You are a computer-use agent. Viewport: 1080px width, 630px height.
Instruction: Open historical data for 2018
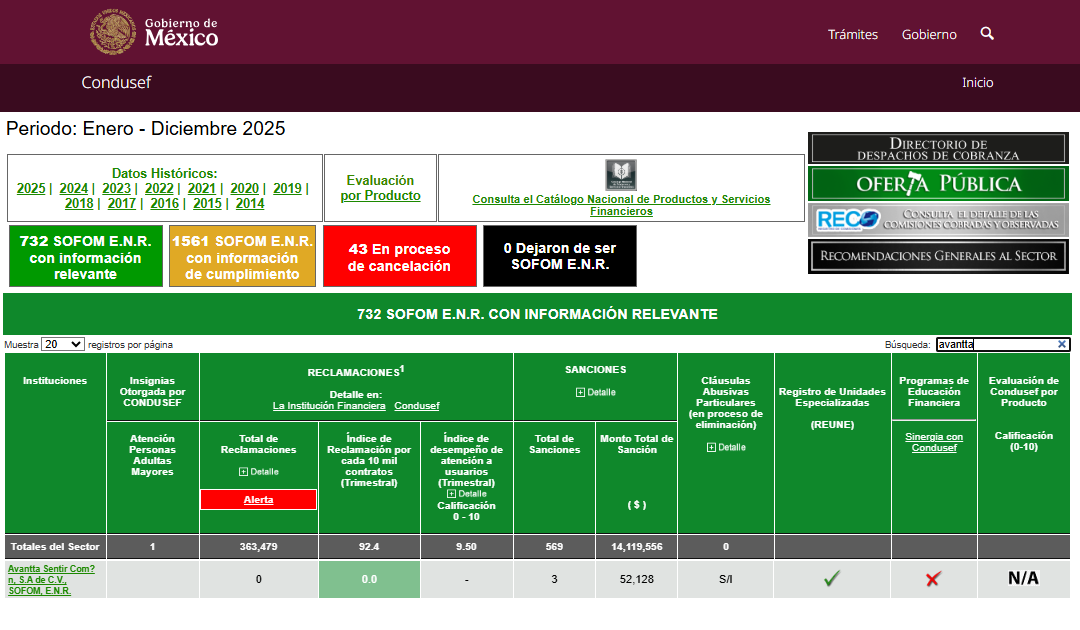coord(79,204)
